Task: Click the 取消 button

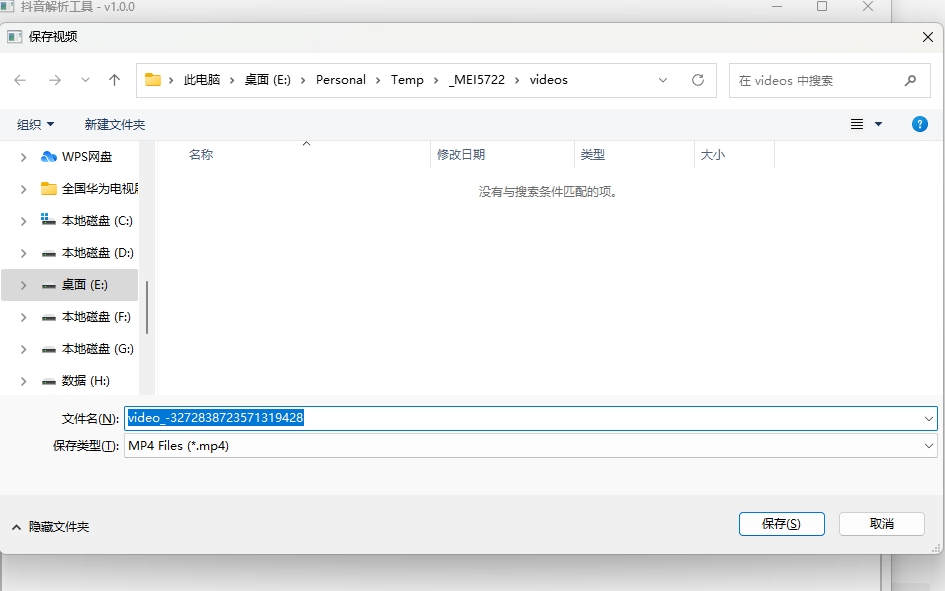Action: 881,524
